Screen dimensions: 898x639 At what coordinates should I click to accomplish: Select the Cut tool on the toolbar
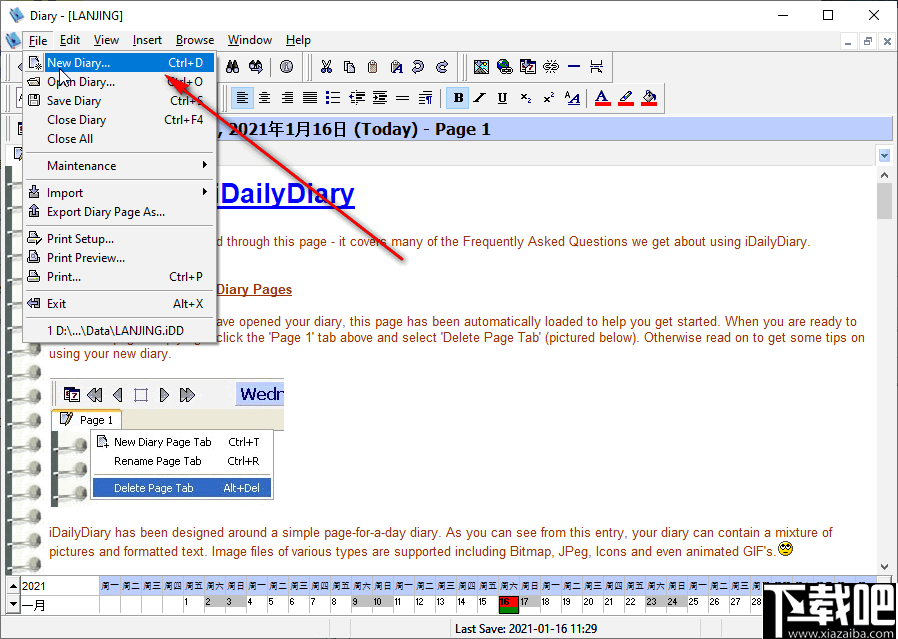(x=326, y=66)
